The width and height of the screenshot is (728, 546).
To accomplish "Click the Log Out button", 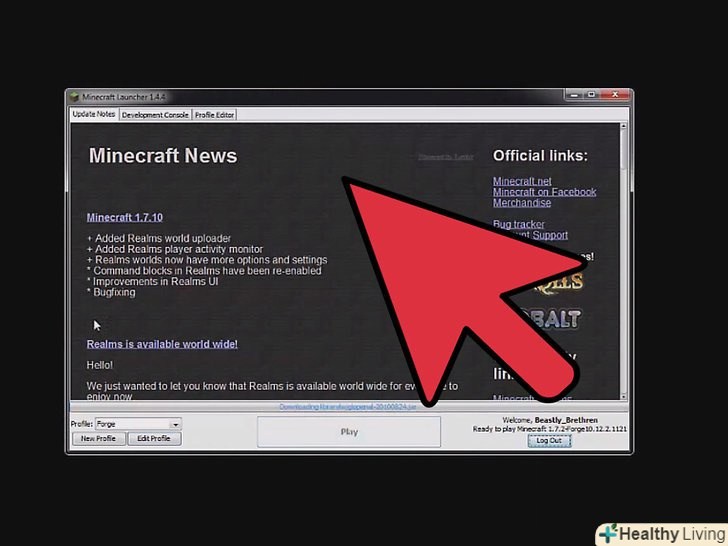I will point(549,441).
